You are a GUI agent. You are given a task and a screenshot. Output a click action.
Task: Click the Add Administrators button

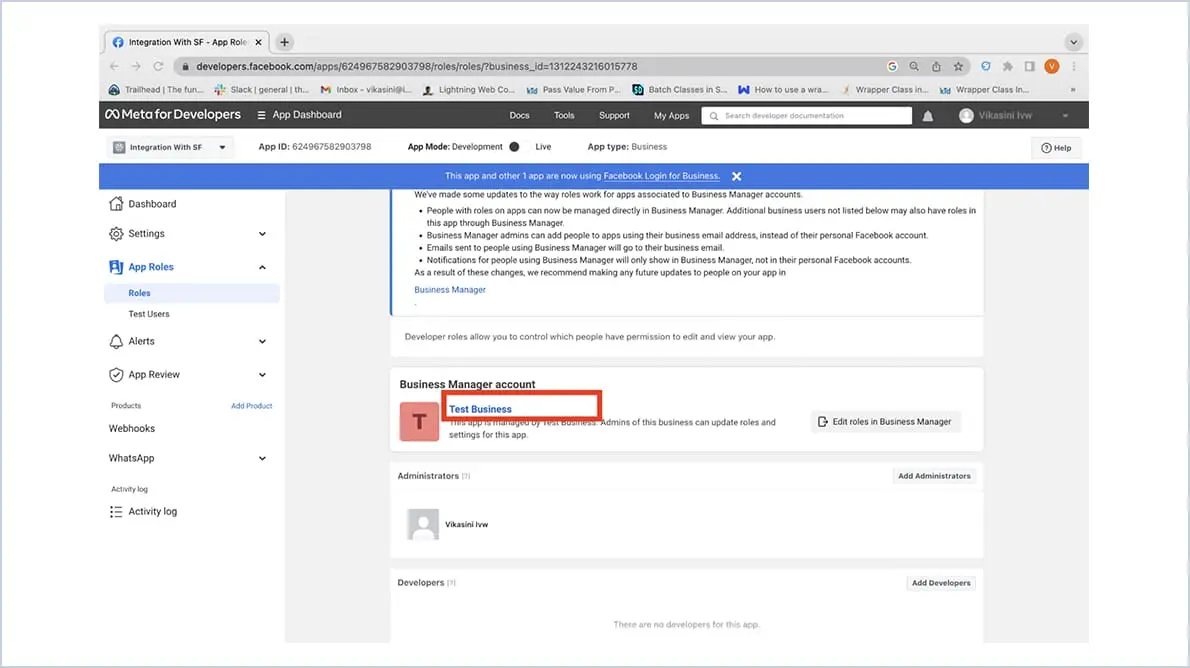coord(934,476)
